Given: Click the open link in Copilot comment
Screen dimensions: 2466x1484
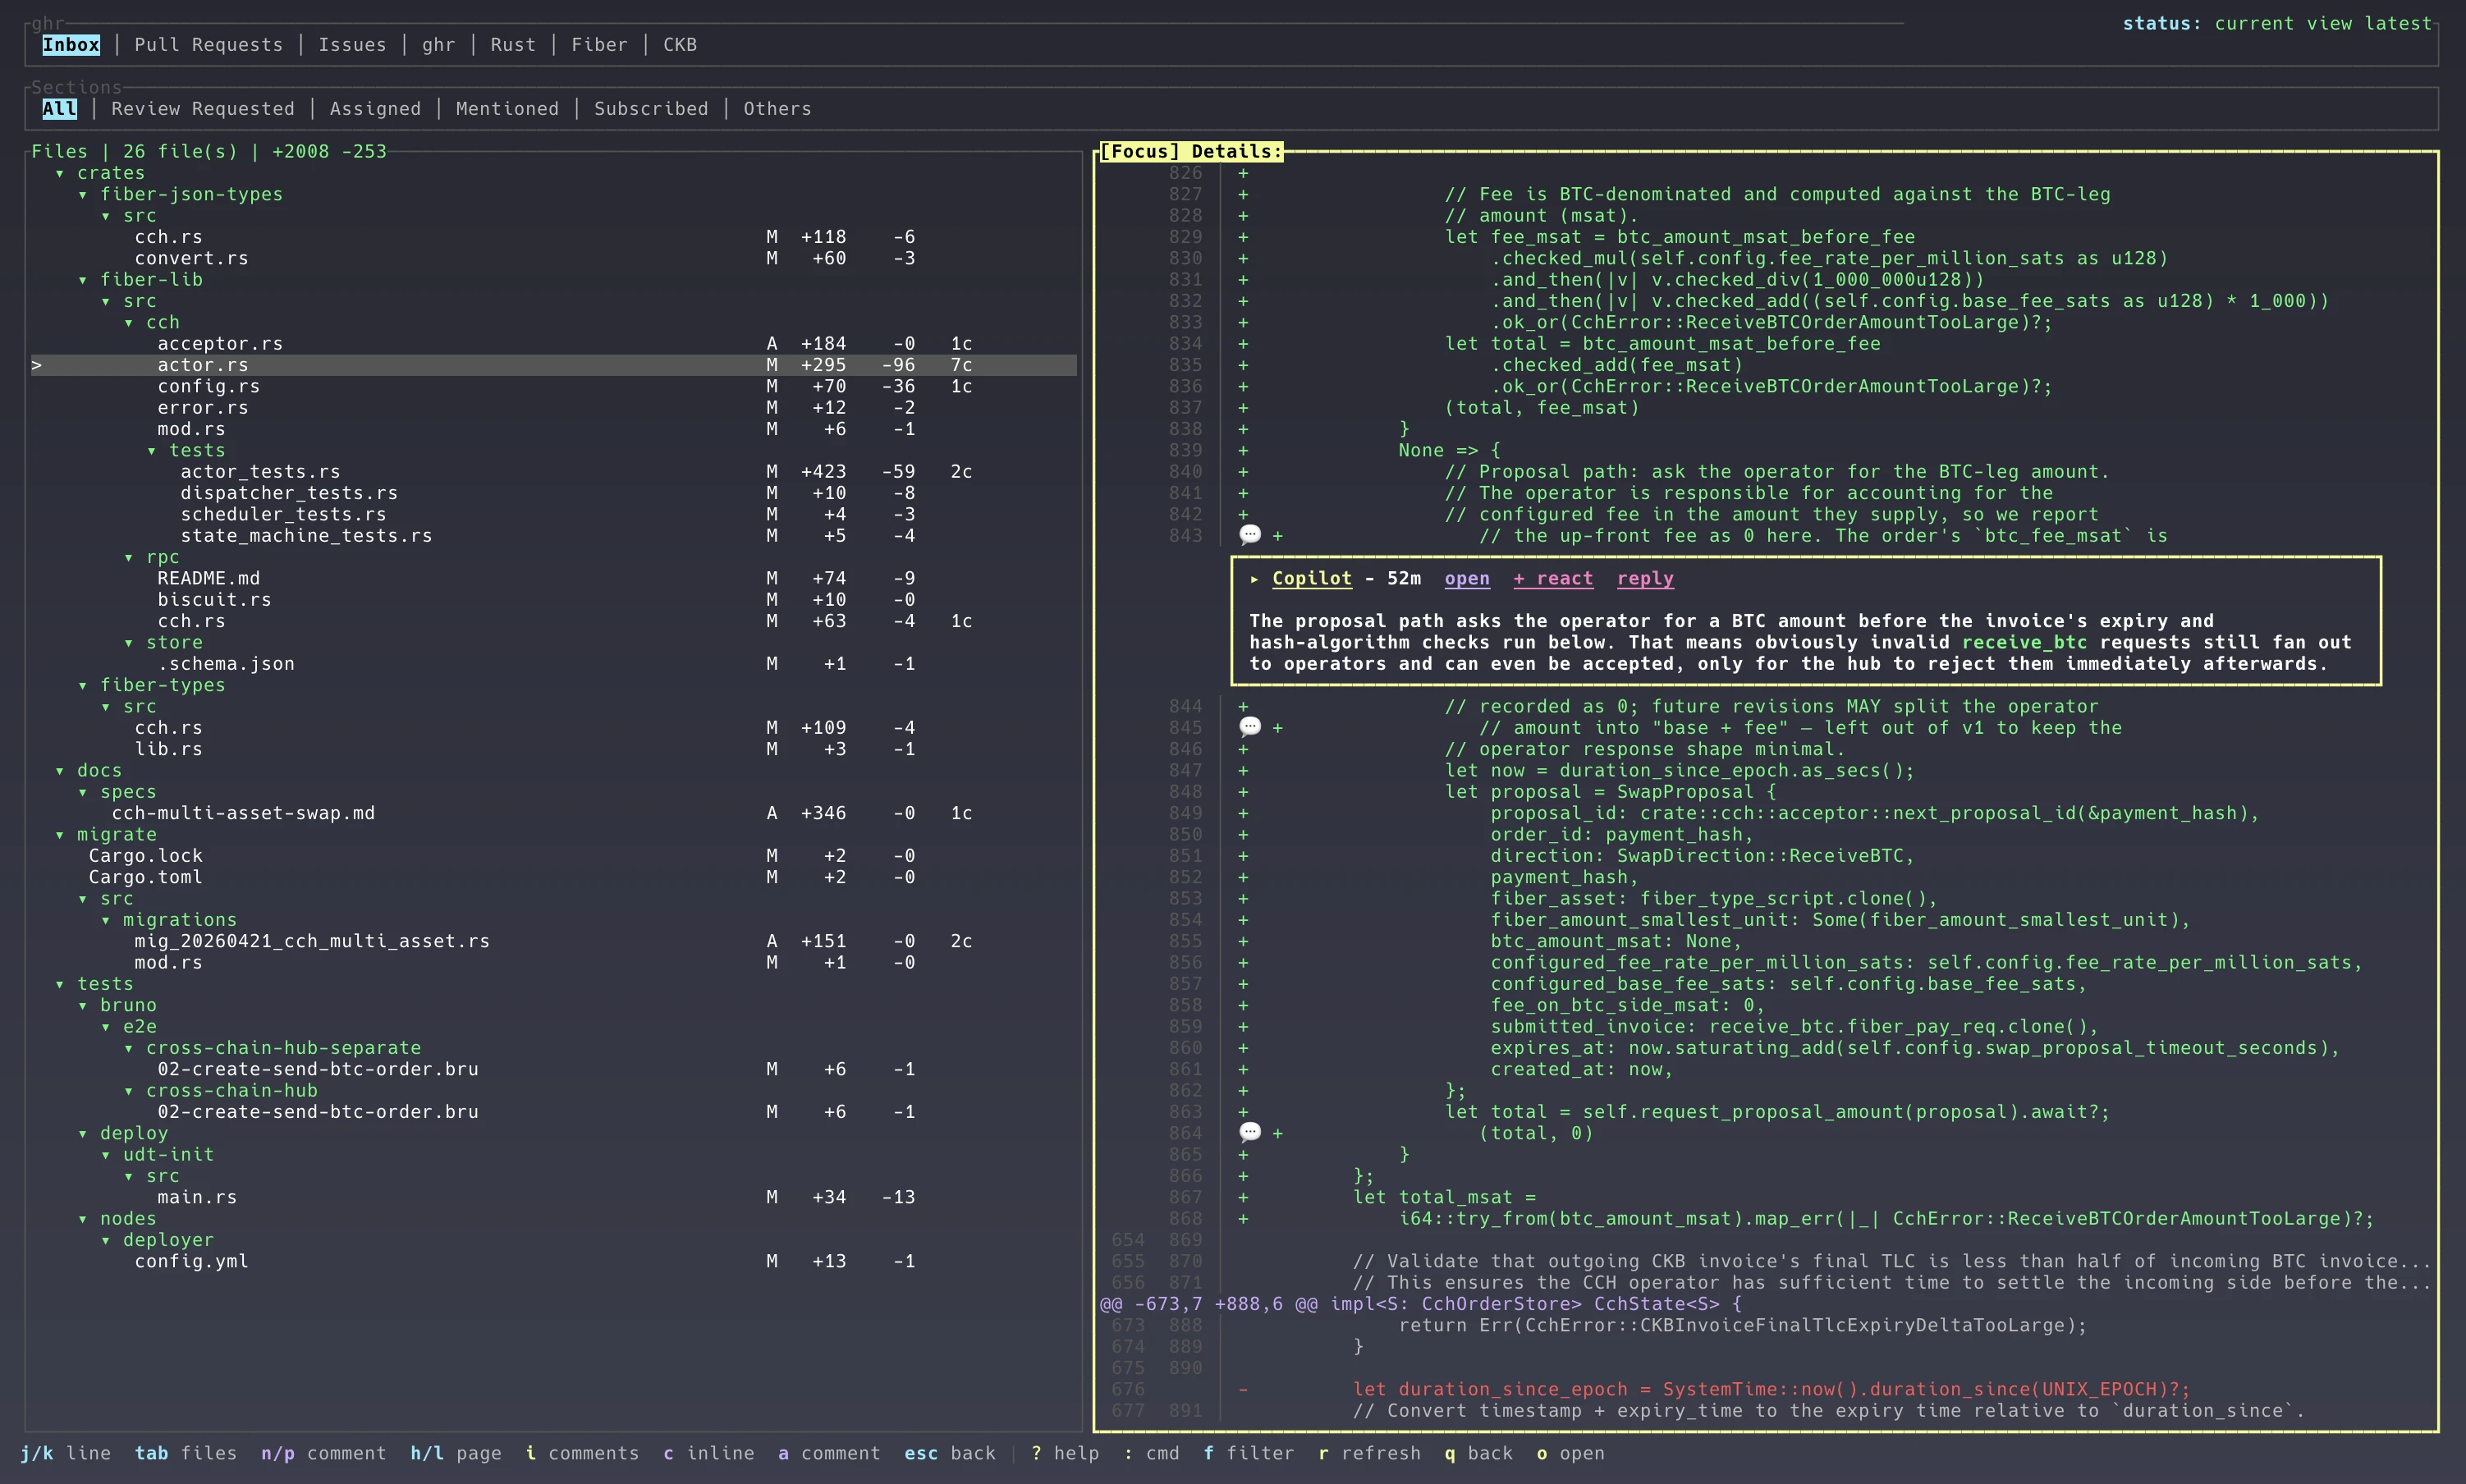Looking at the screenshot, I should tap(1467, 578).
